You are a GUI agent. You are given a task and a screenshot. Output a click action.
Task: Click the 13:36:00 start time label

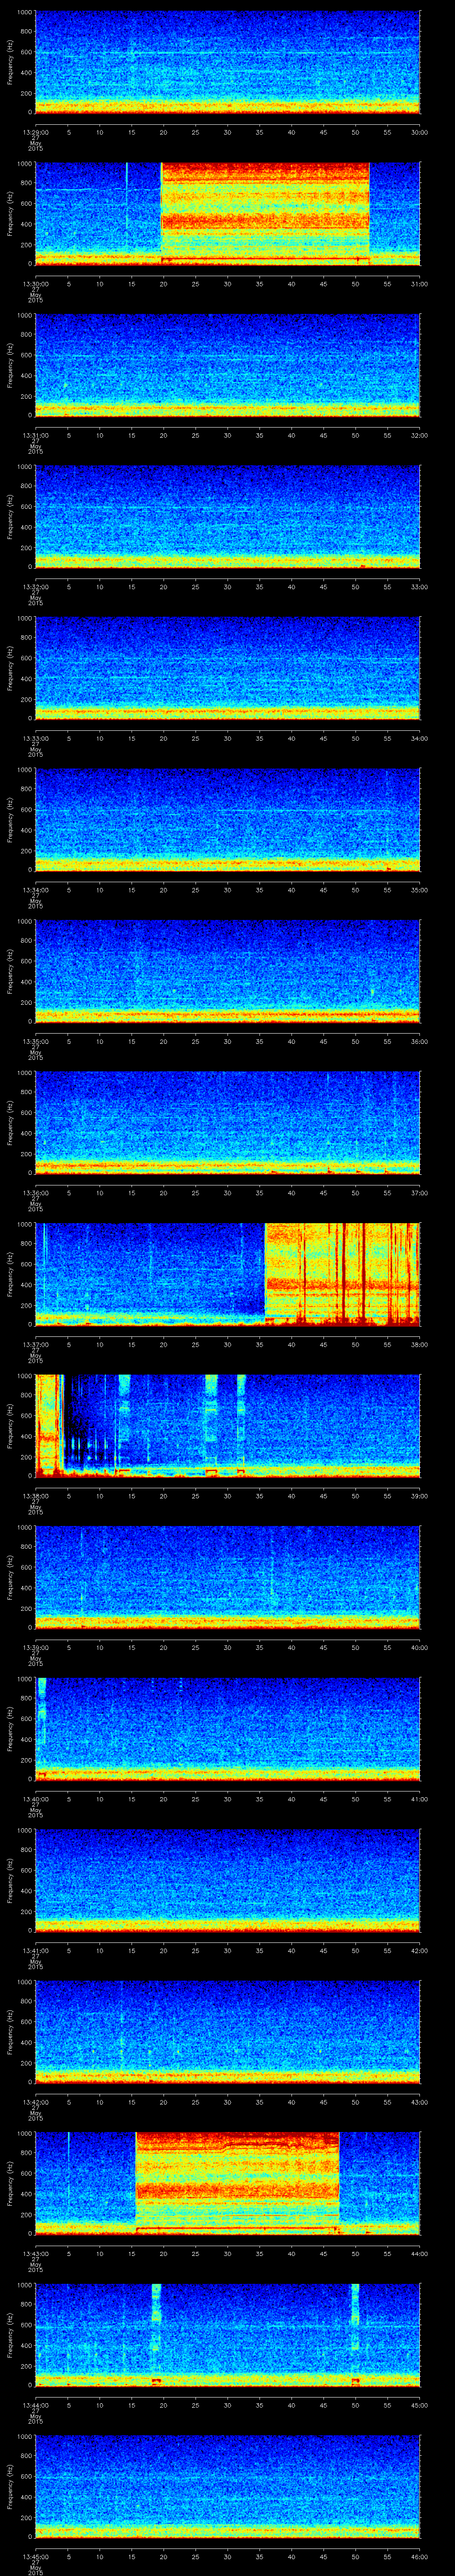(35, 1193)
